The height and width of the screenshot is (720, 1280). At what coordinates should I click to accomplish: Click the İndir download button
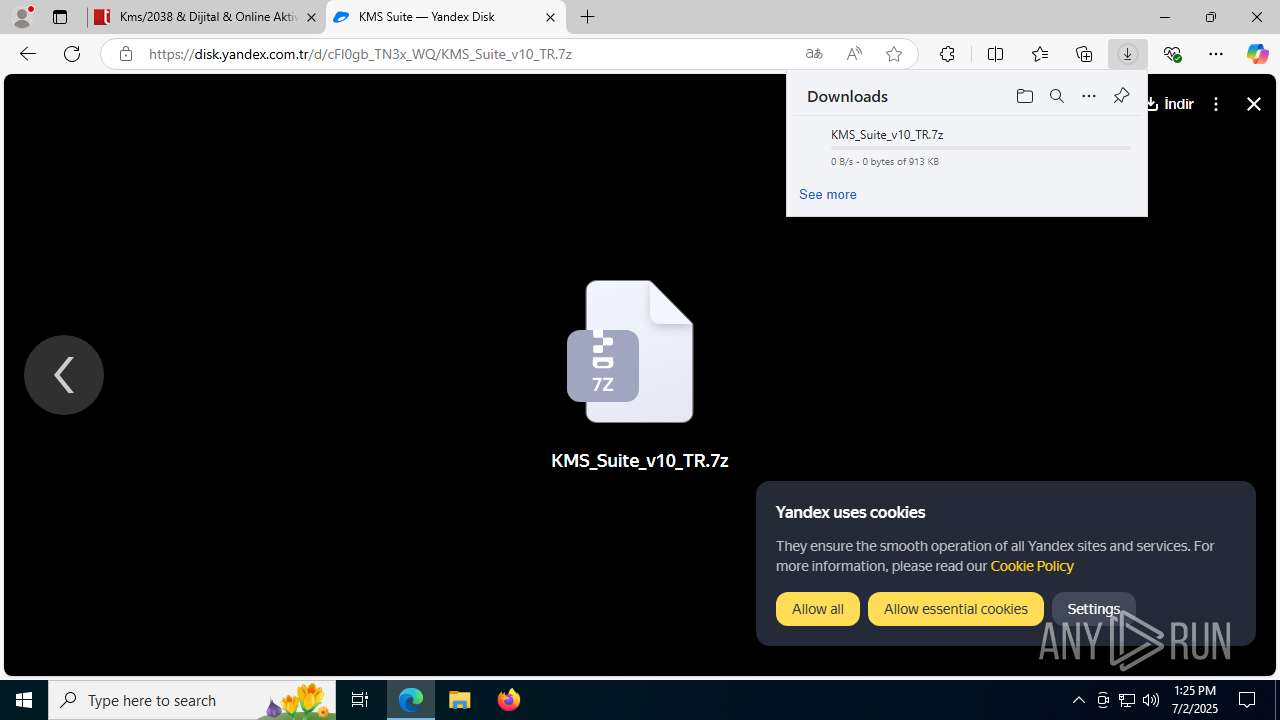click(1170, 104)
